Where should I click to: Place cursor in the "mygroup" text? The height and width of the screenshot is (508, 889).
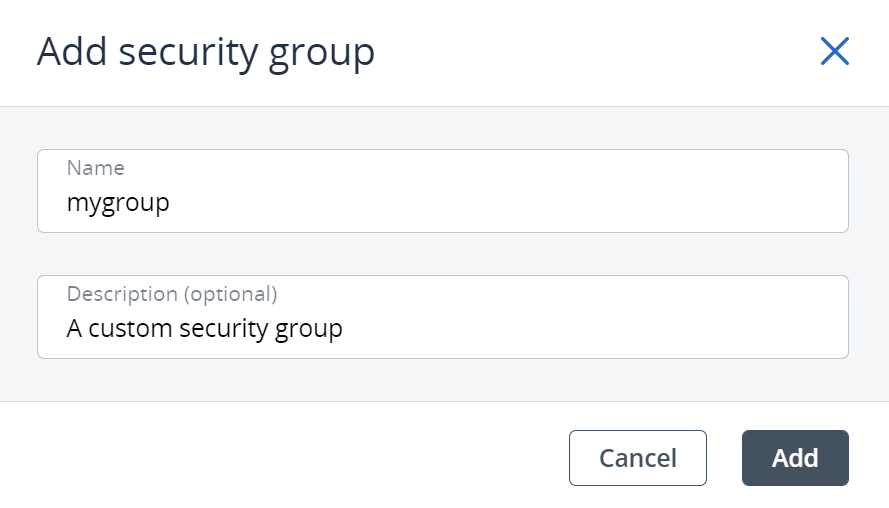[118, 203]
